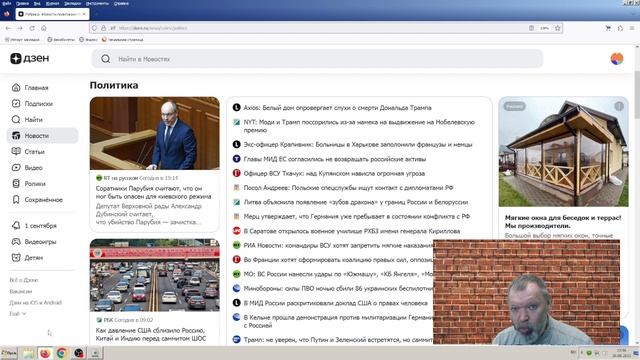Open reader view icon in address bar

531,28
